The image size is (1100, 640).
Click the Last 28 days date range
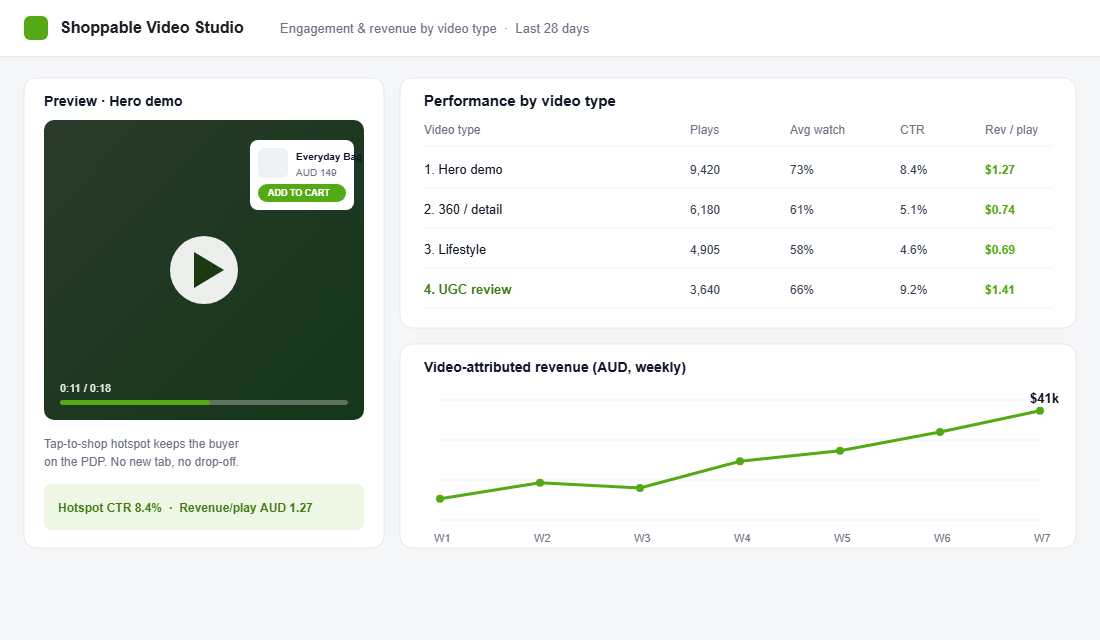pos(552,29)
